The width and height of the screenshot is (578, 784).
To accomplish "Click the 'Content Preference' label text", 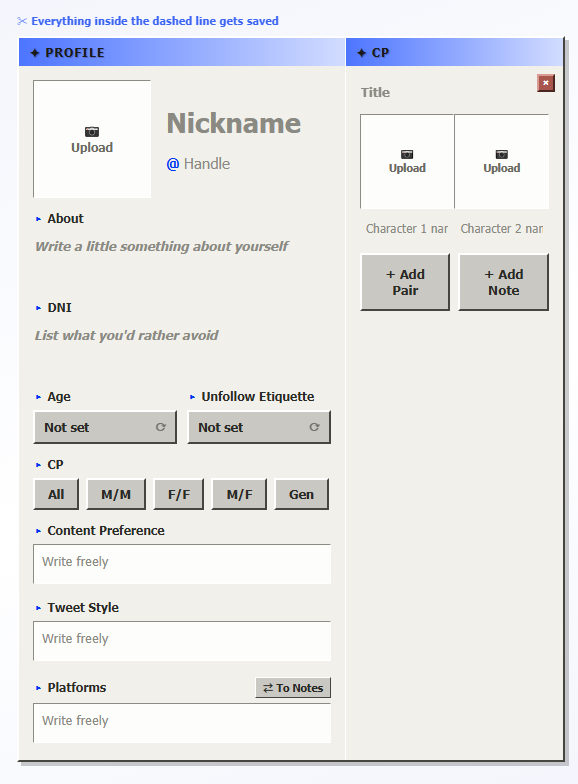I will coord(106,530).
